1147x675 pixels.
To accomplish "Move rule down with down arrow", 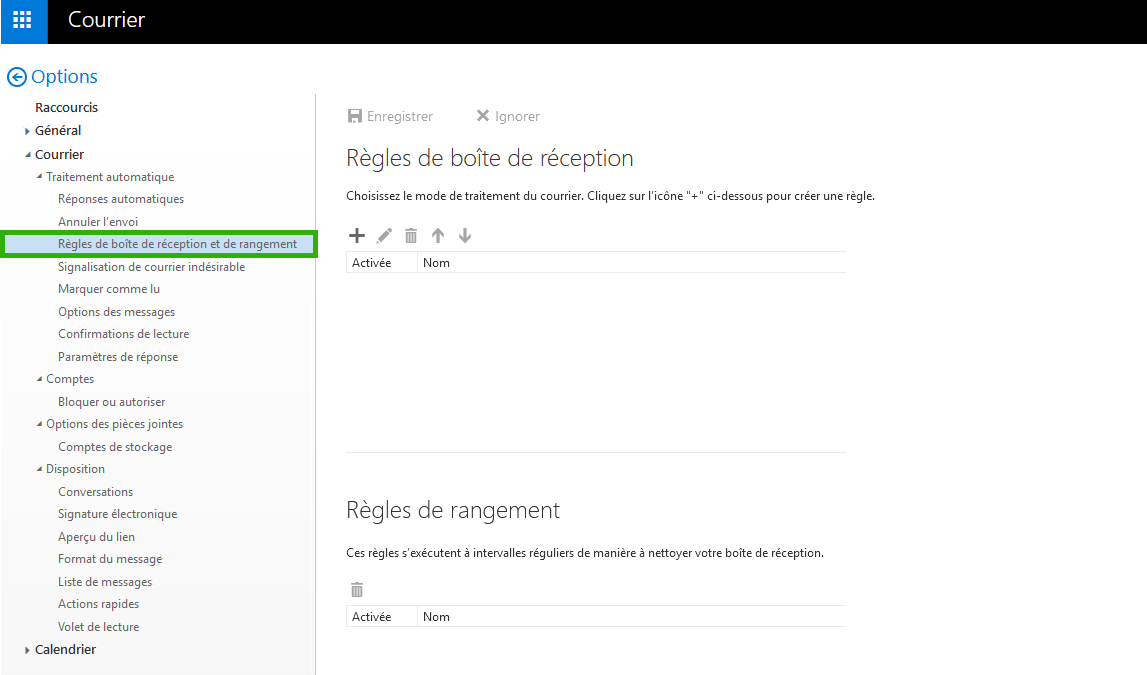I will (x=465, y=235).
